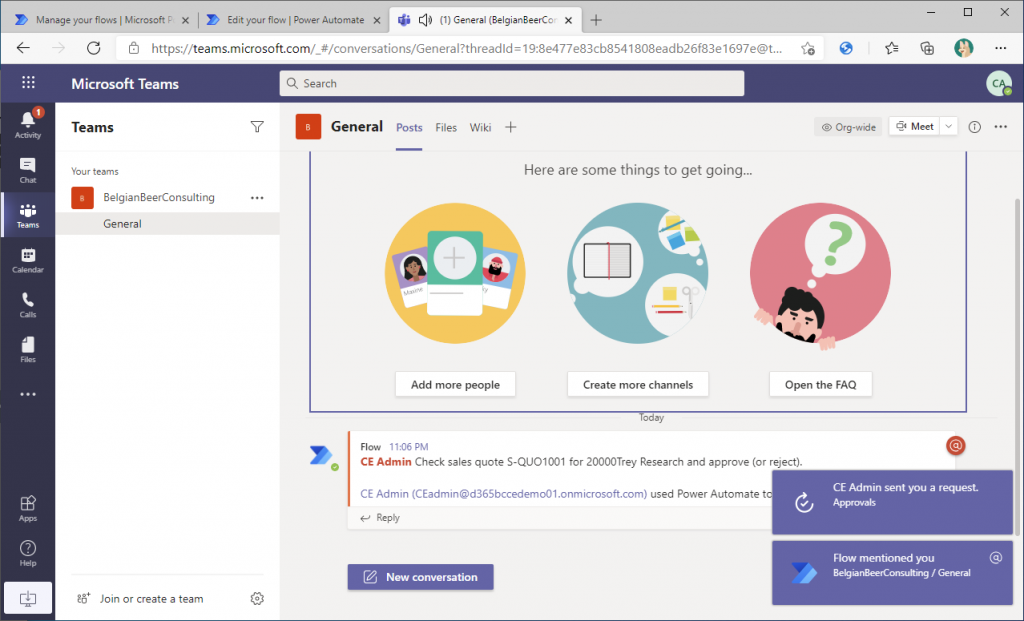Screen dimensions: 1024x621
Task: Open the Activity feed icon
Action: point(27,123)
